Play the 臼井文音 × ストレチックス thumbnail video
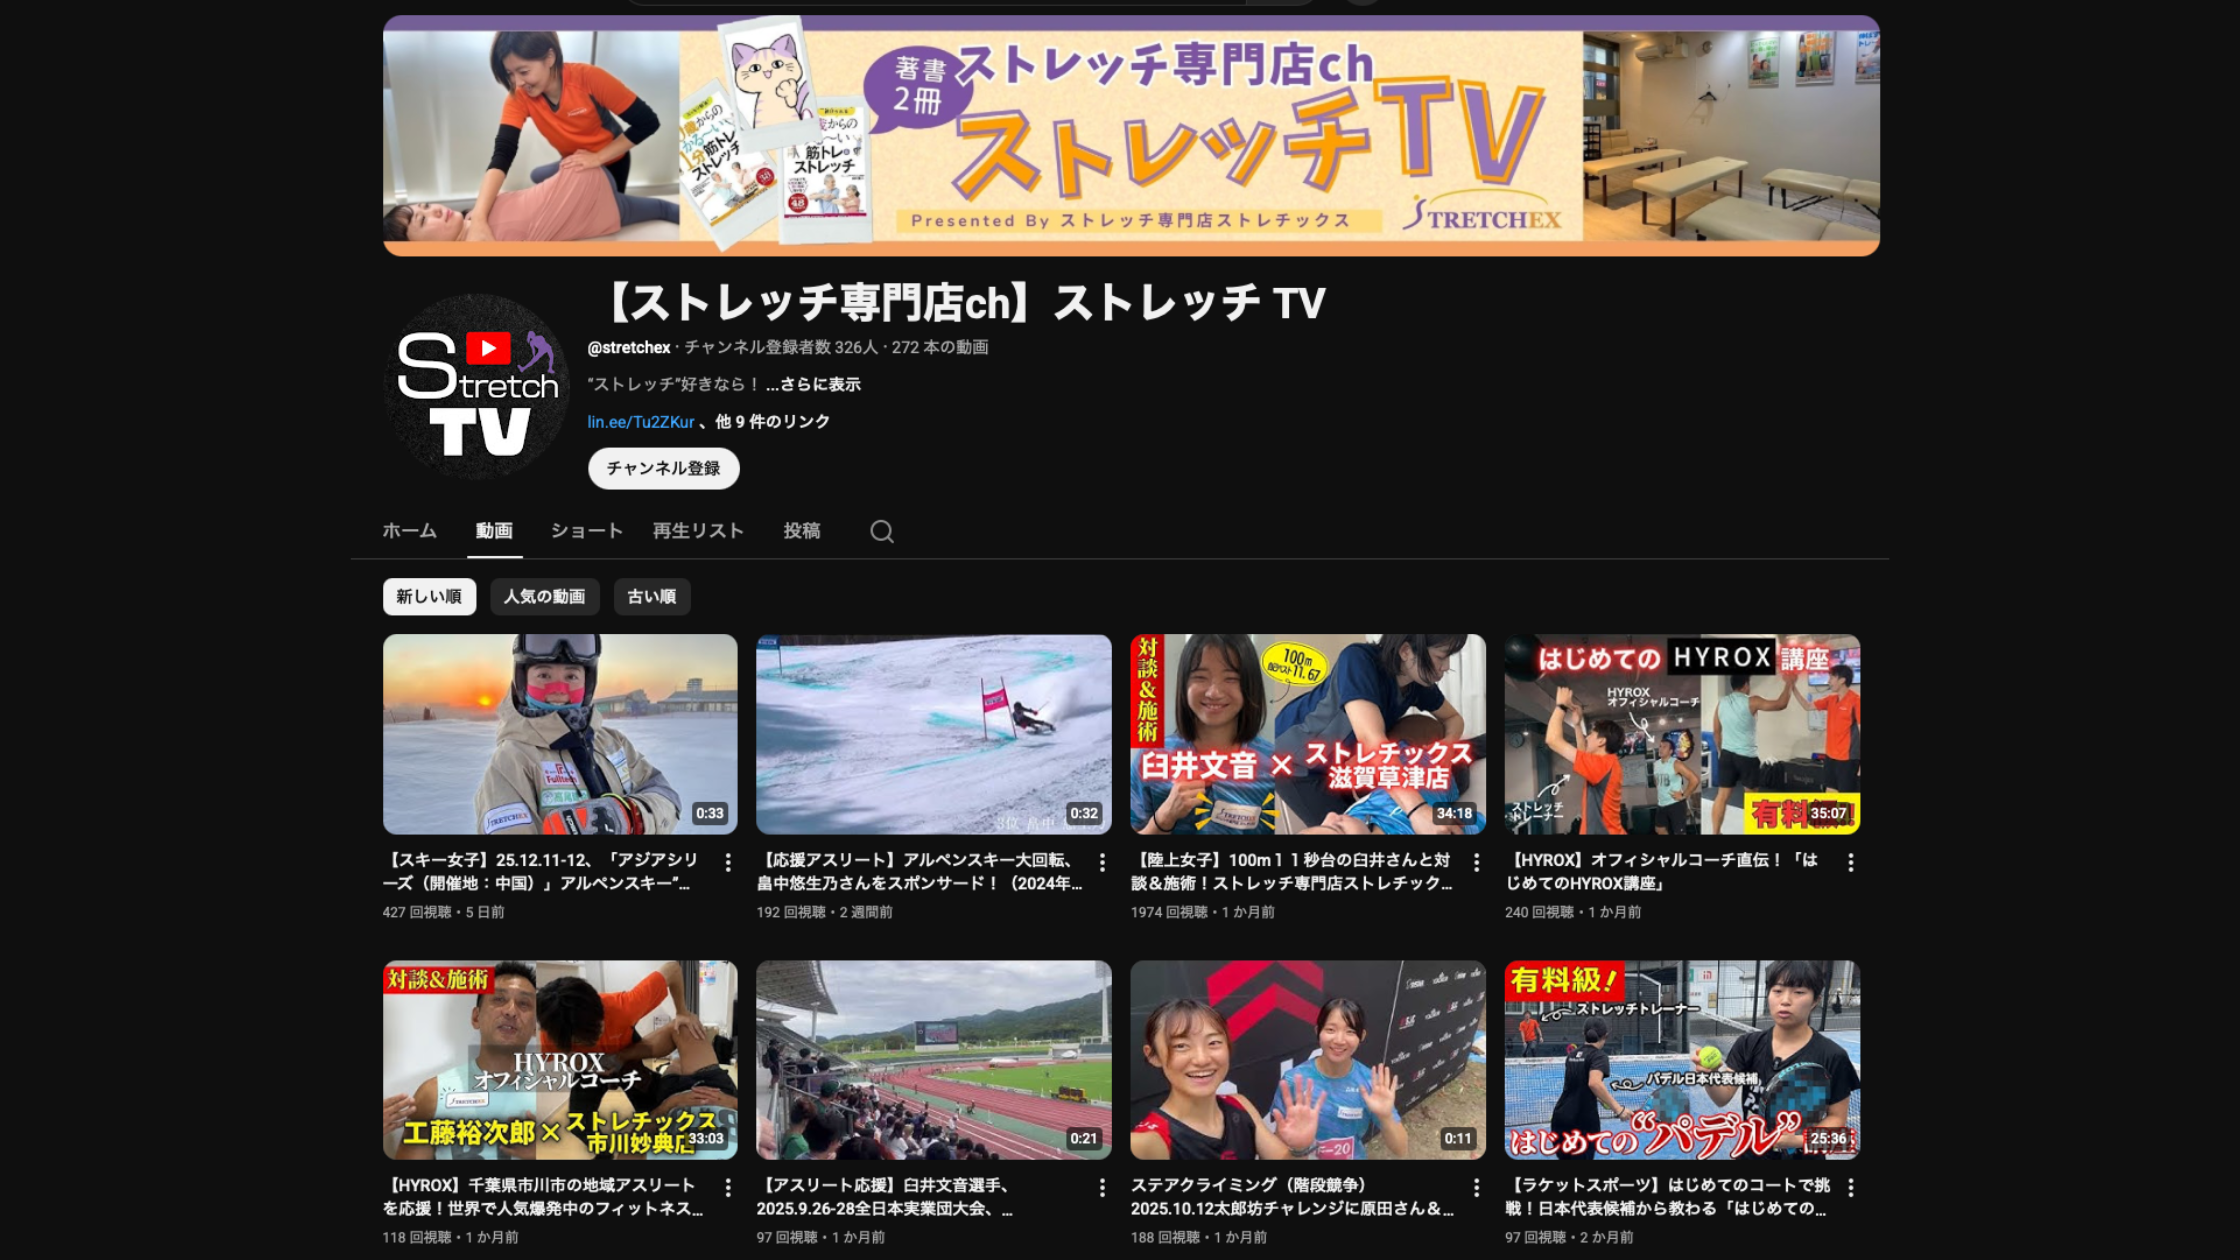This screenshot has width=2240, height=1260. (1307, 734)
